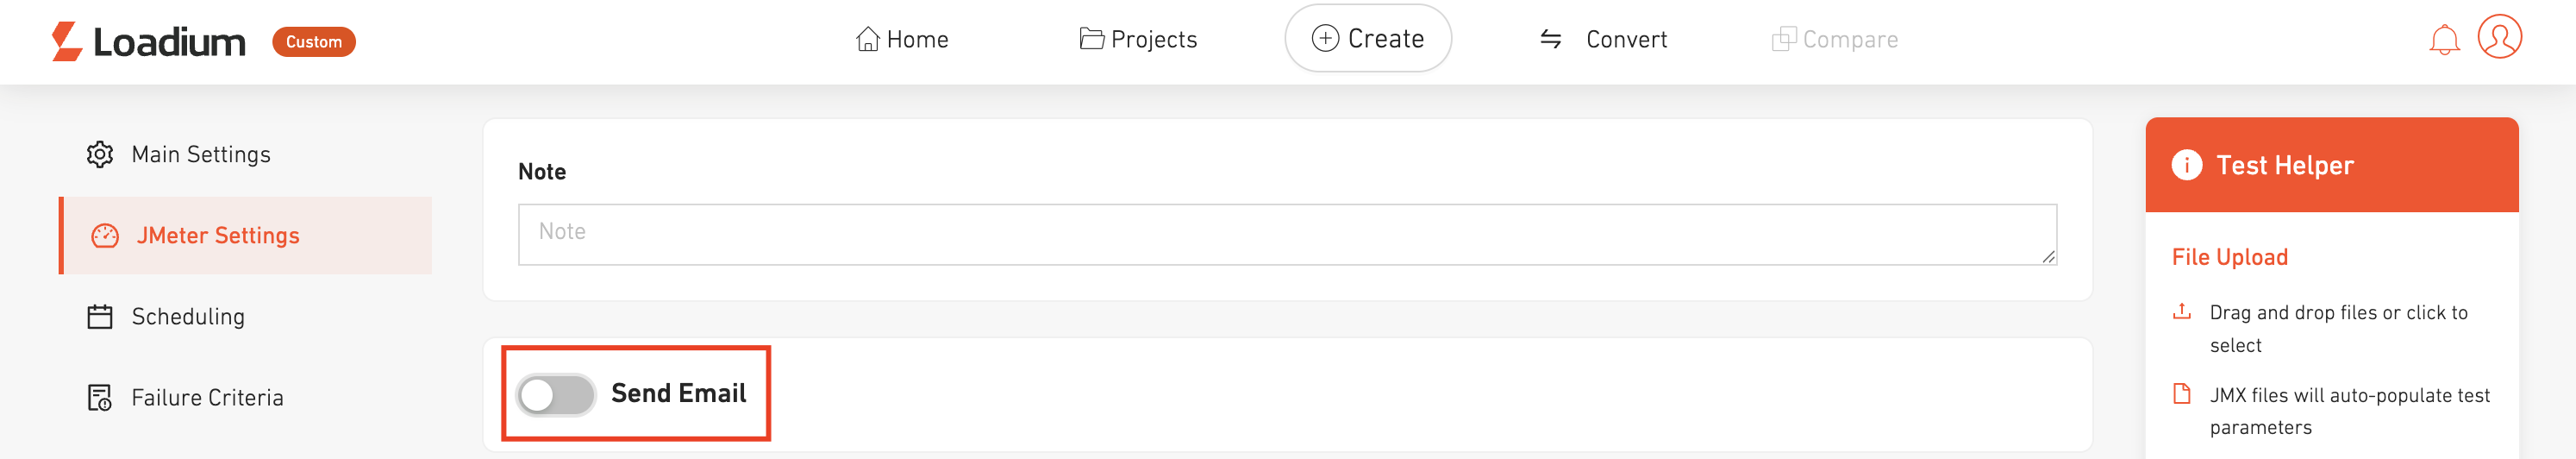Click into the Note text field
This screenshot has height=459, width=2576.
click(1286, 235)
